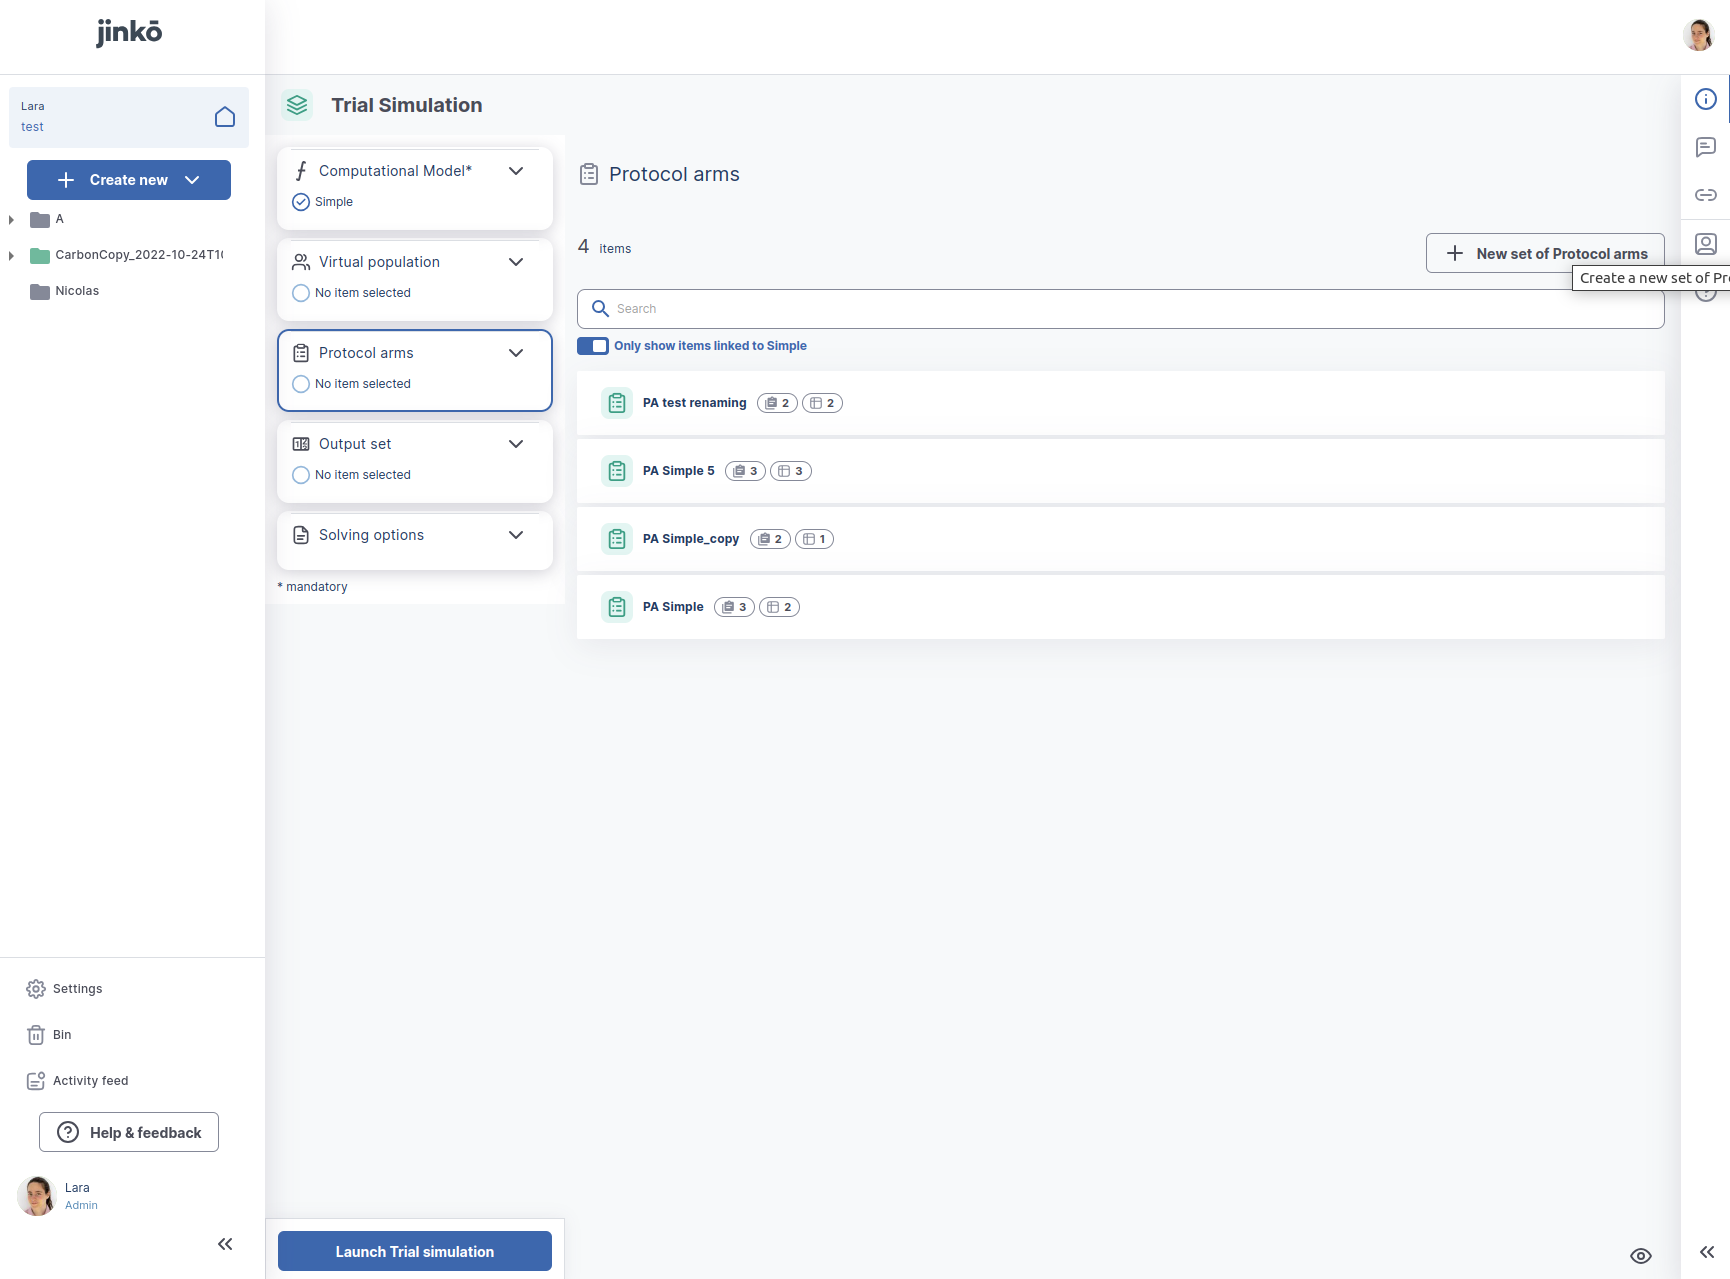The width and height of the screenshot is (1730, 1279).
Task: Click Launch Trial simulation button
Action: tap(414, 1251)
